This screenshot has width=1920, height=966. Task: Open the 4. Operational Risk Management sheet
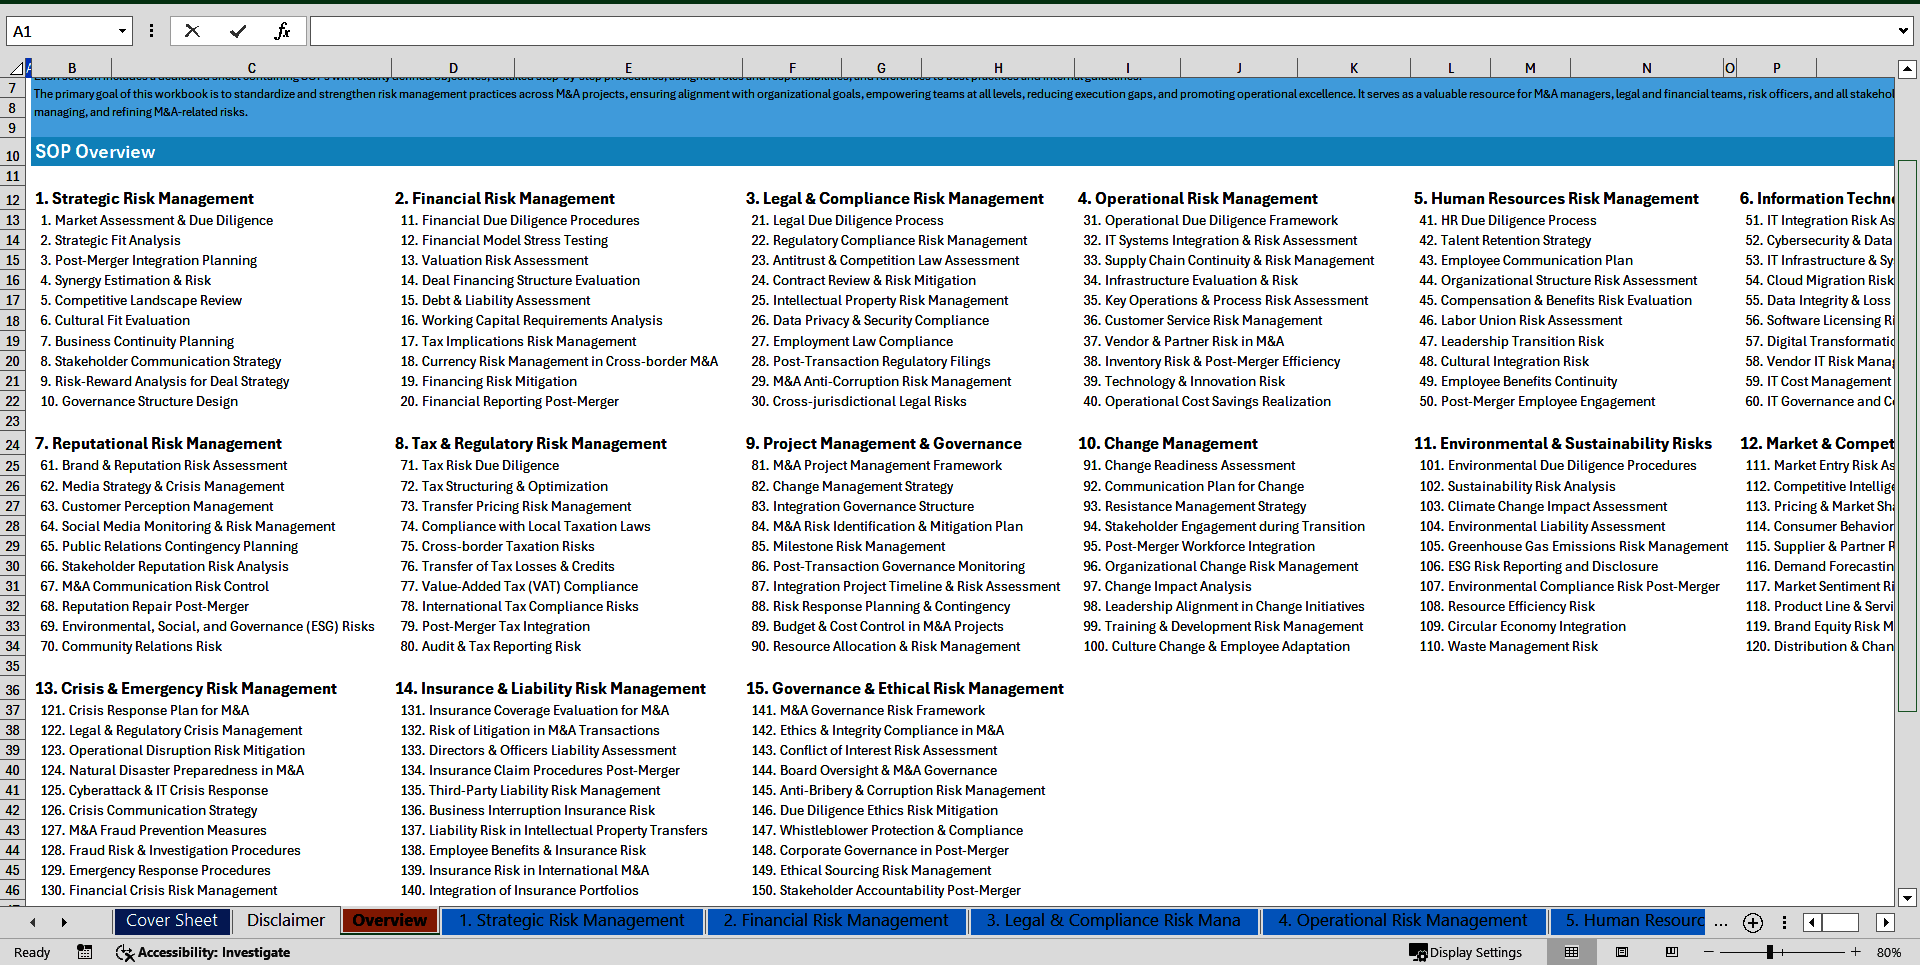pyautogui.click(x=1402, y=920)
